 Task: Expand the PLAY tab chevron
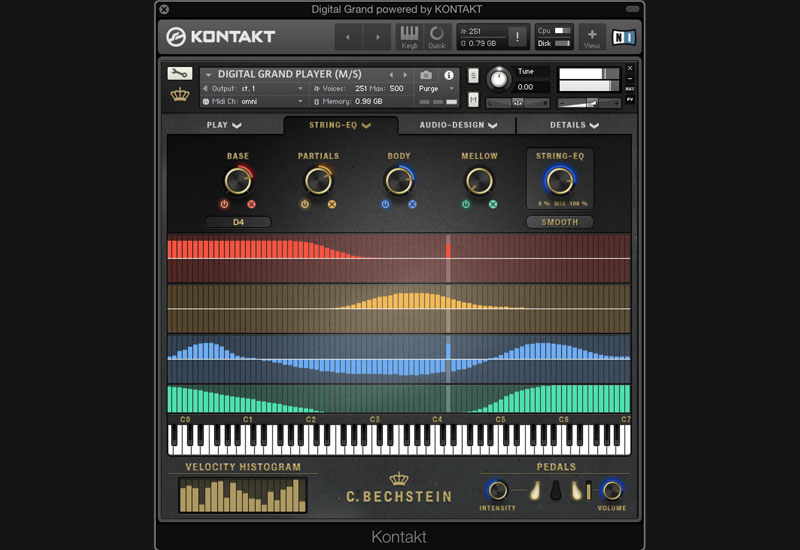pos(237,126)
